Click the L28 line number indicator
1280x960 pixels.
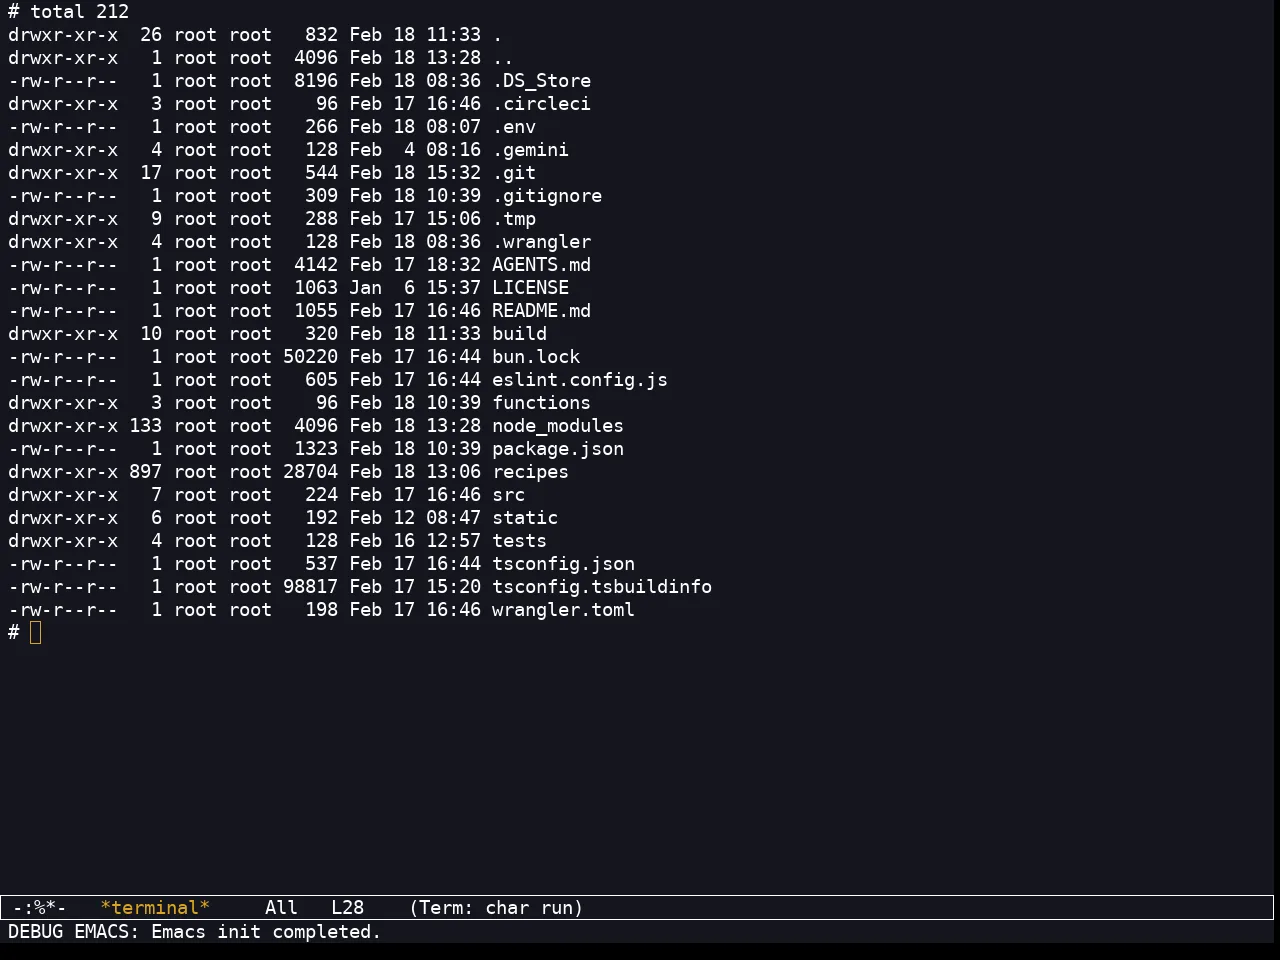[347, 908]
